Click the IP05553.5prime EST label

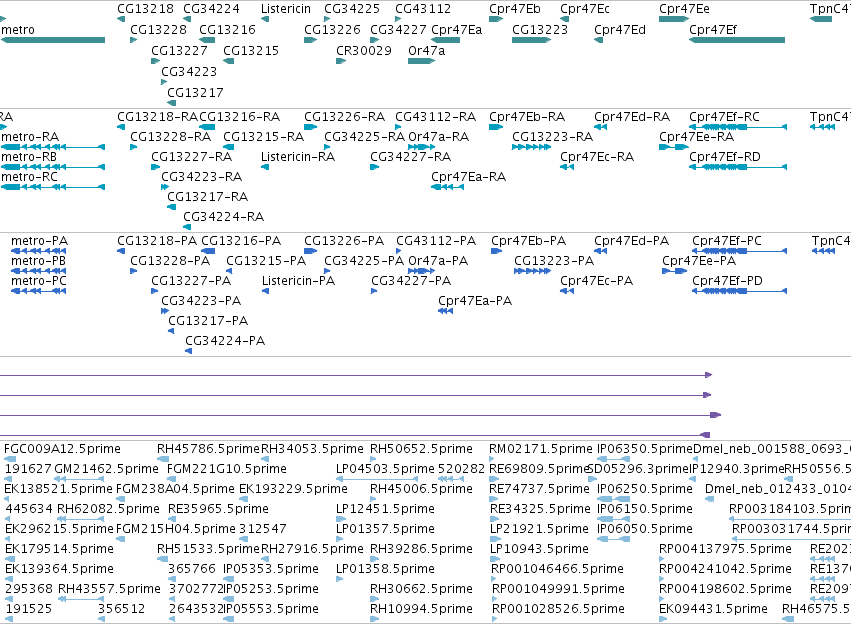click(270, 609)
